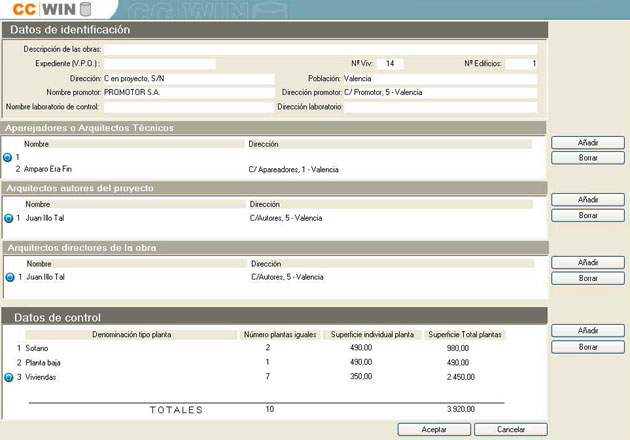The width and height of the screenshot is (630, 440).
Task: Confirm the form with Aceptar
Action: click(434, 429)
